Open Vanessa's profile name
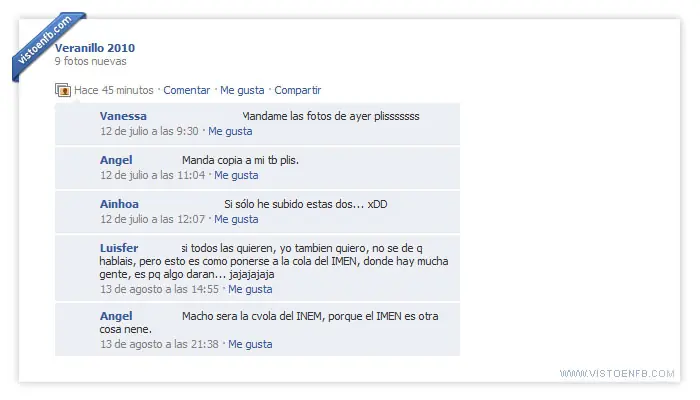The height and width of the screenshot is (400, 700). click(x=123, y=116)
